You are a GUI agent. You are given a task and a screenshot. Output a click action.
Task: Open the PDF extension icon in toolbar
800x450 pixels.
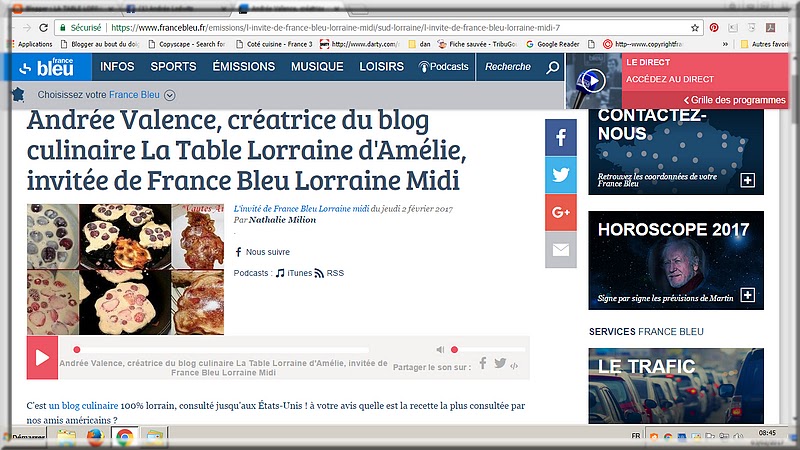click(x=770, y=28)
